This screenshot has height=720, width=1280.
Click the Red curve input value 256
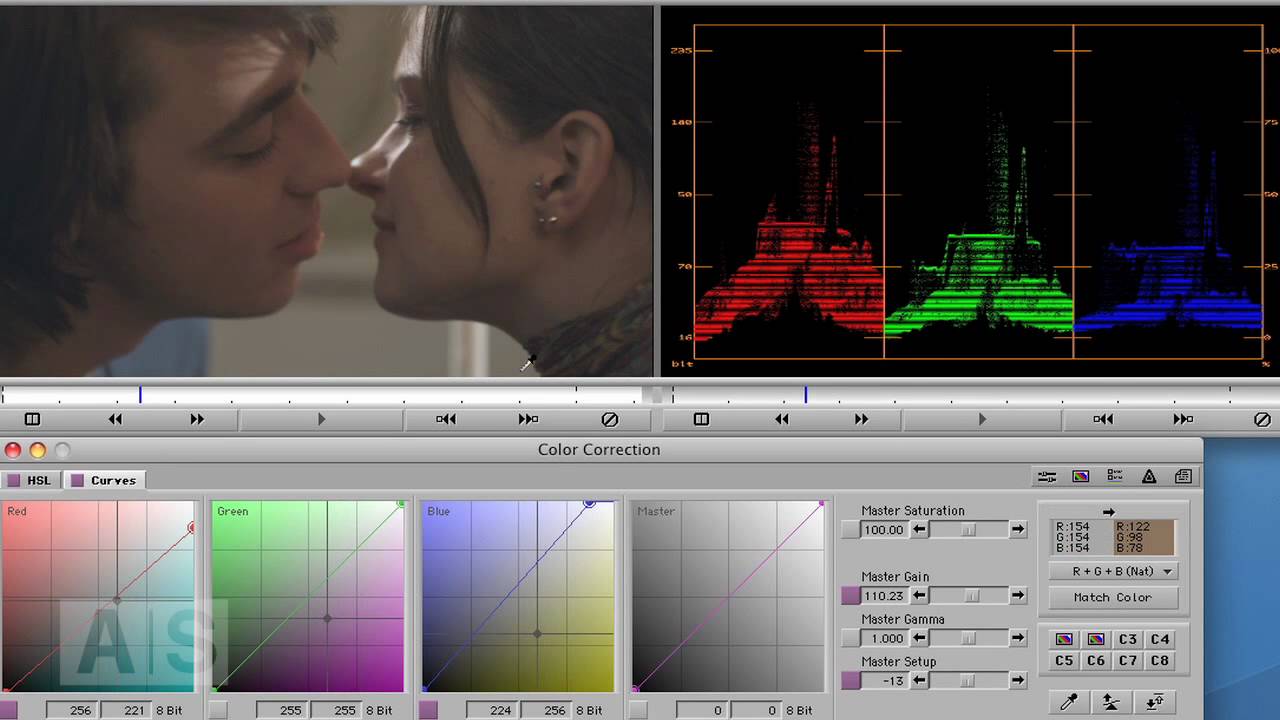(x=71, y=710)
